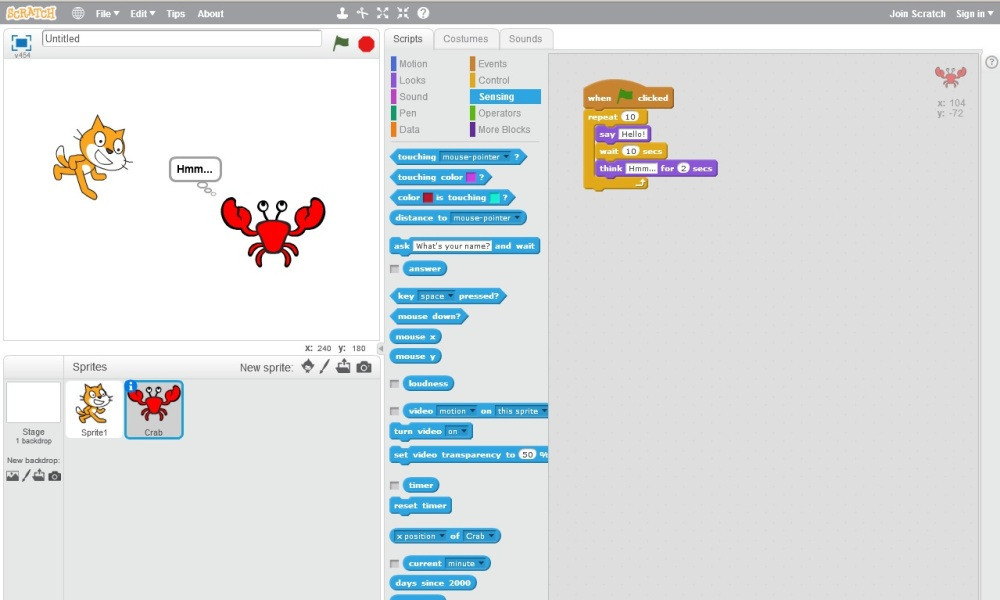Toggle the answer reporter checkbox
The height and width of the screenshot is (600, 1000).
coord(395,269)
